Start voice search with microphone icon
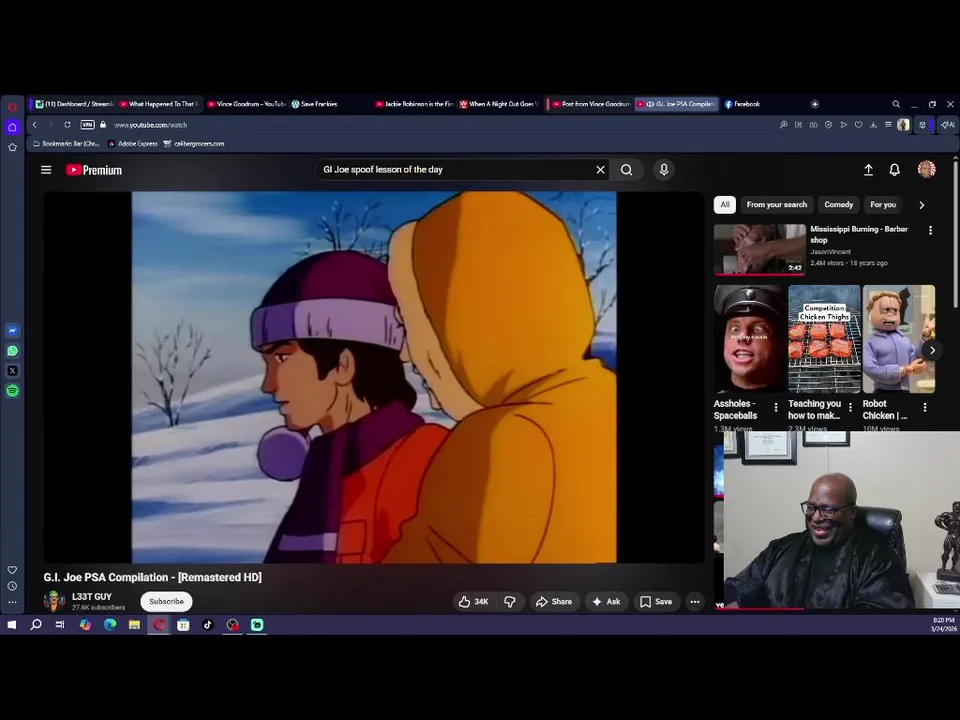The image size is (960, 720). 664,170
